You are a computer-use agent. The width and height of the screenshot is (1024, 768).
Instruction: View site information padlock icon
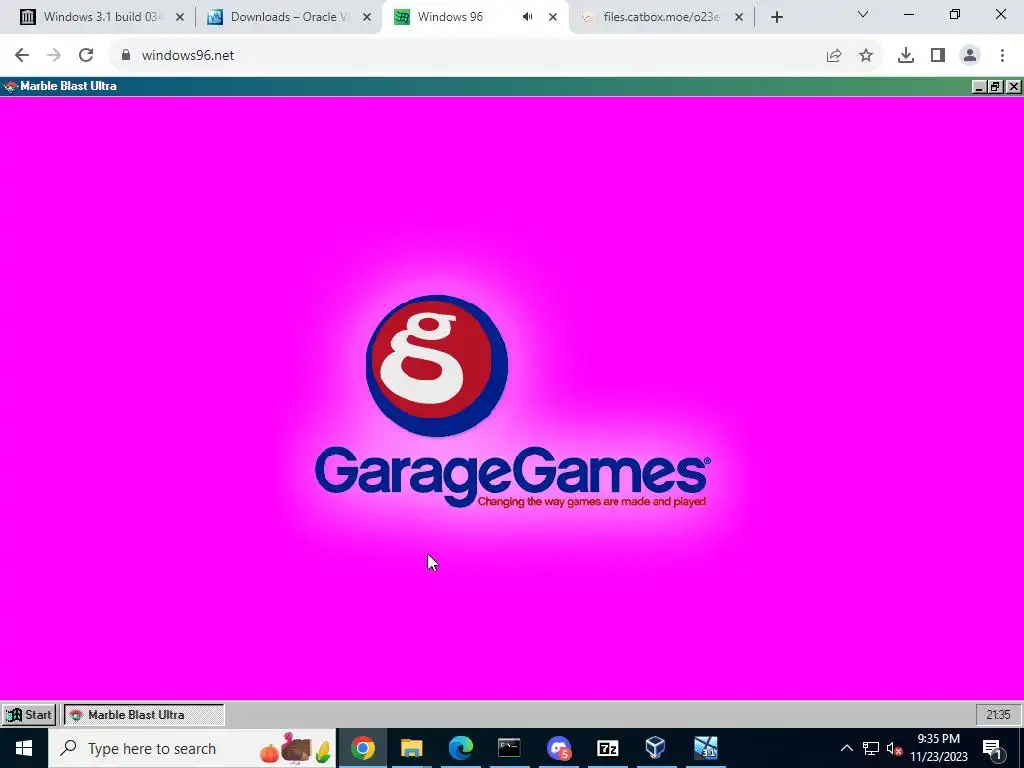click(126, 56)
